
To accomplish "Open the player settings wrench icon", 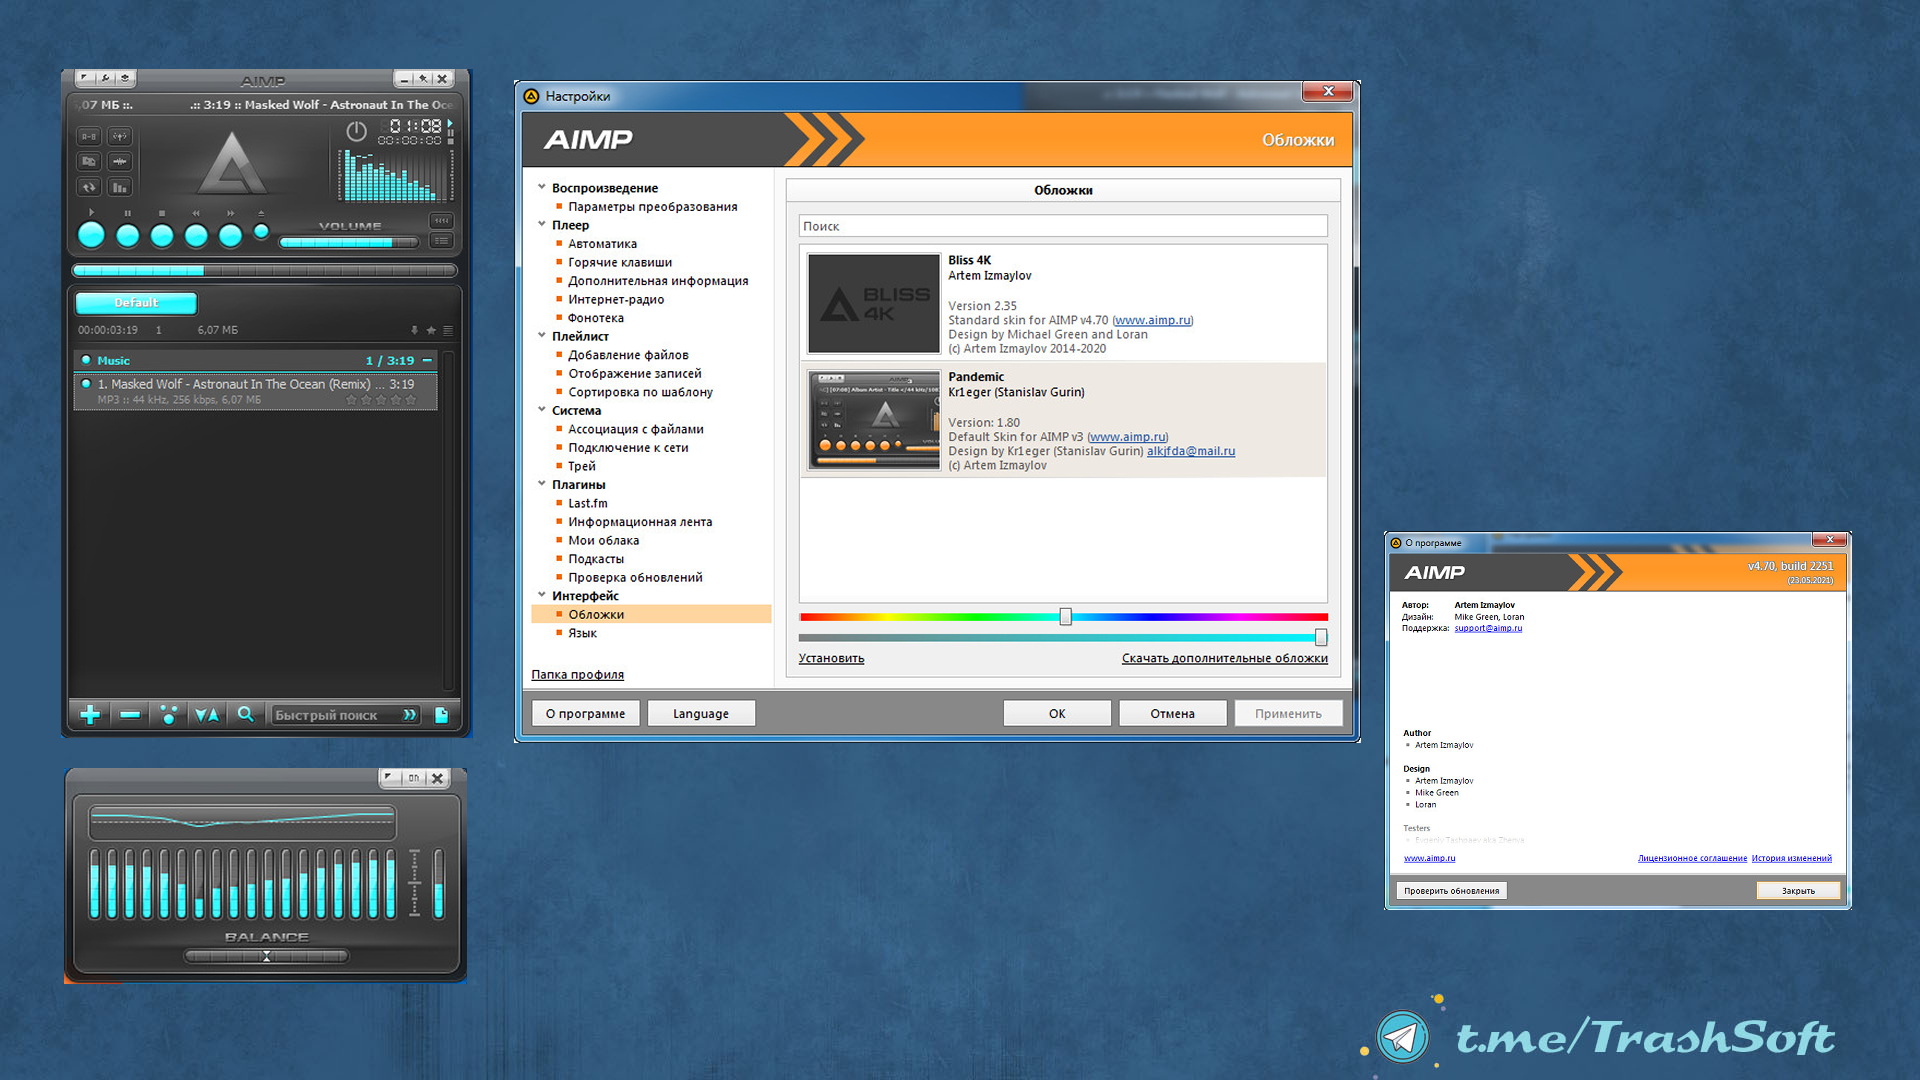I will (x=105, y=78).
